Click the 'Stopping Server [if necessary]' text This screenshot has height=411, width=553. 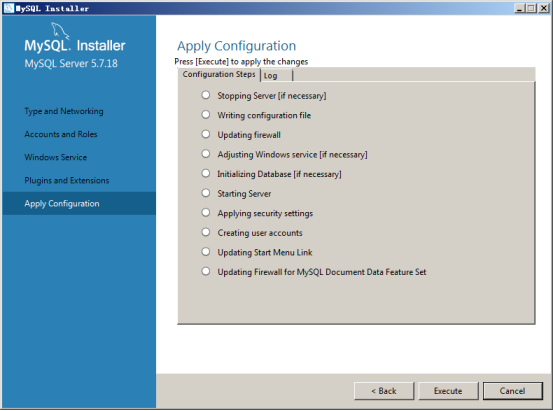point(272,96)
